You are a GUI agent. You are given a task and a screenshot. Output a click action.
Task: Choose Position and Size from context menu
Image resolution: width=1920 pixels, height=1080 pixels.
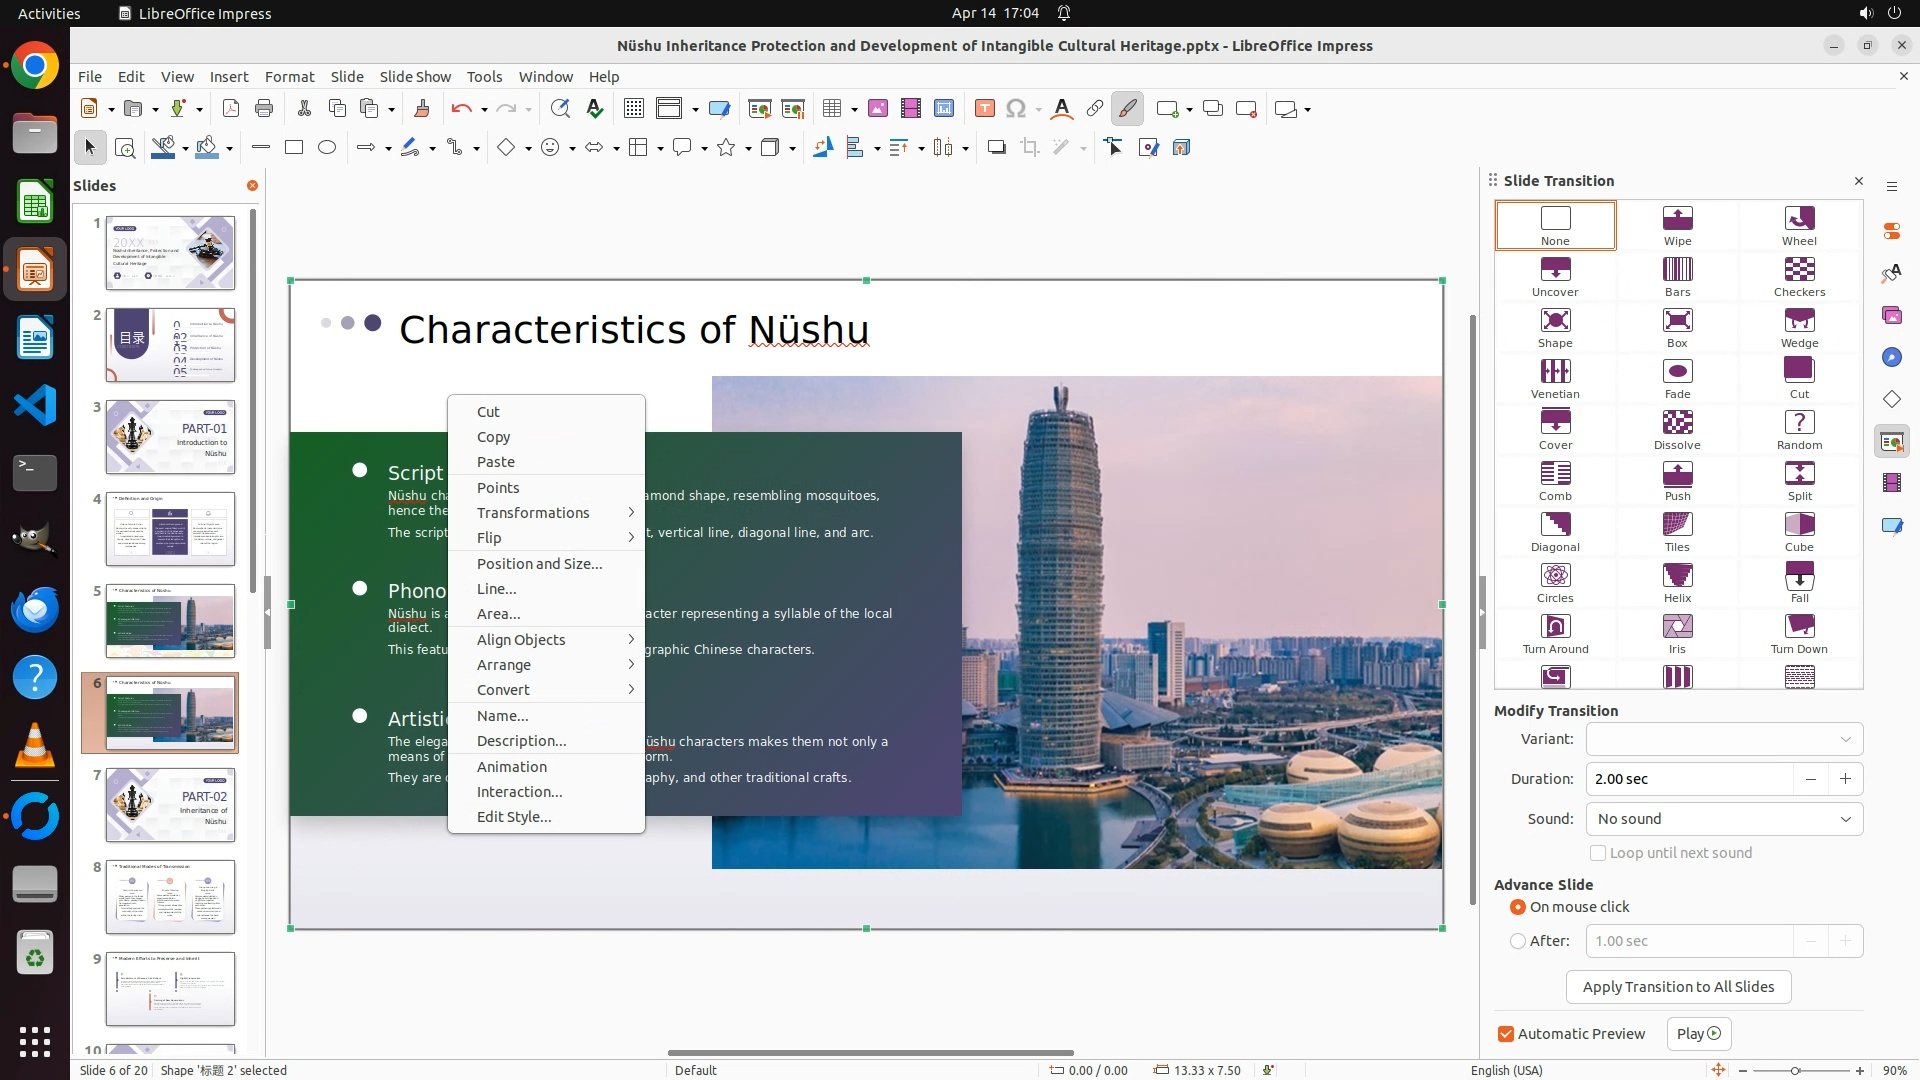539,564
